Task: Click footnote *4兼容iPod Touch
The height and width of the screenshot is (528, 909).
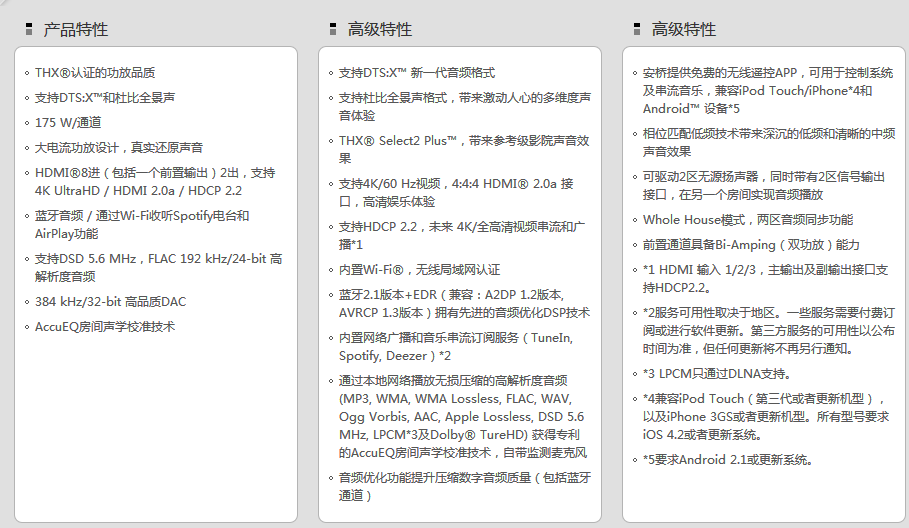Action: tap(766, 416)
